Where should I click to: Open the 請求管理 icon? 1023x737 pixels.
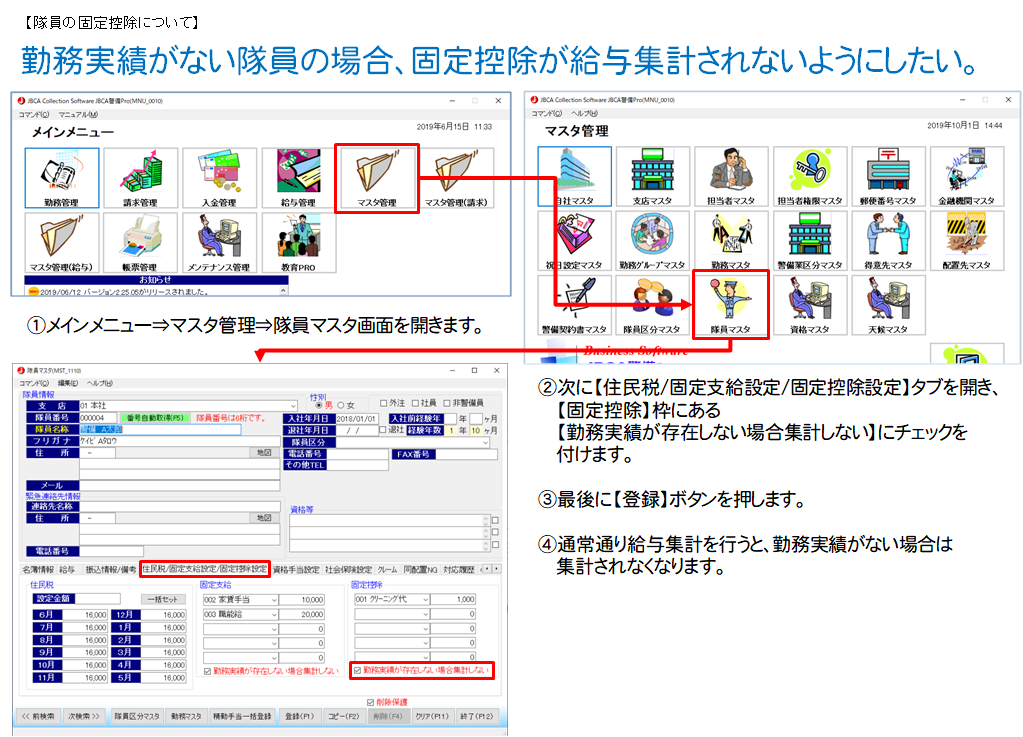click(x=141, y=178)
